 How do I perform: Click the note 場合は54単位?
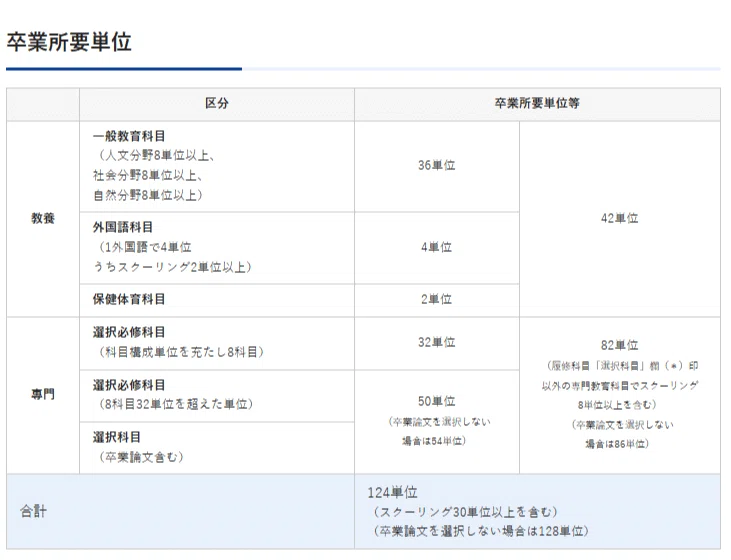432,441
